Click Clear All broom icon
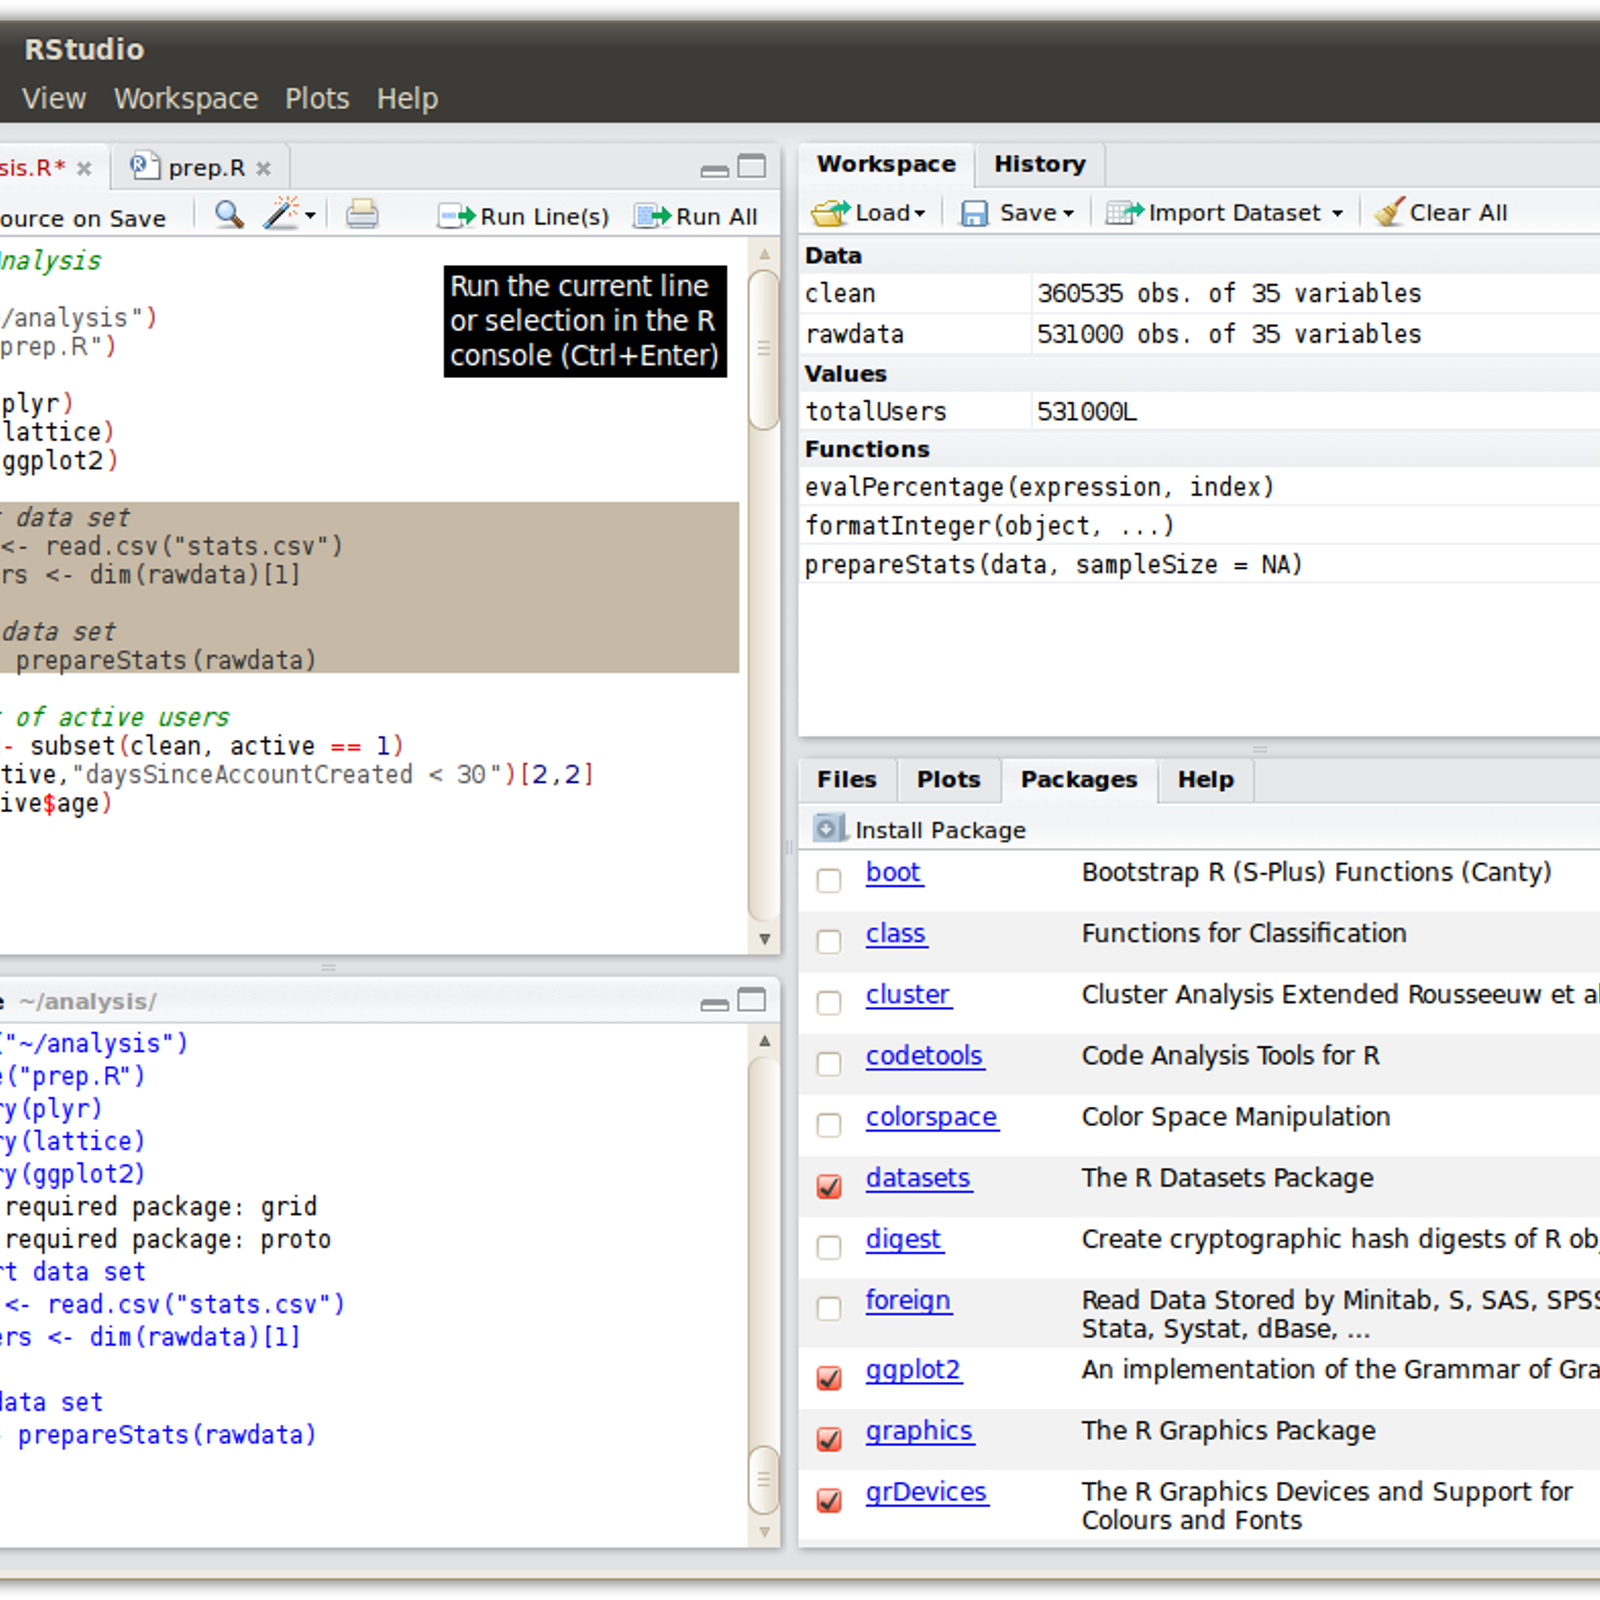 pyautogui.click(x=1390, y=212)
